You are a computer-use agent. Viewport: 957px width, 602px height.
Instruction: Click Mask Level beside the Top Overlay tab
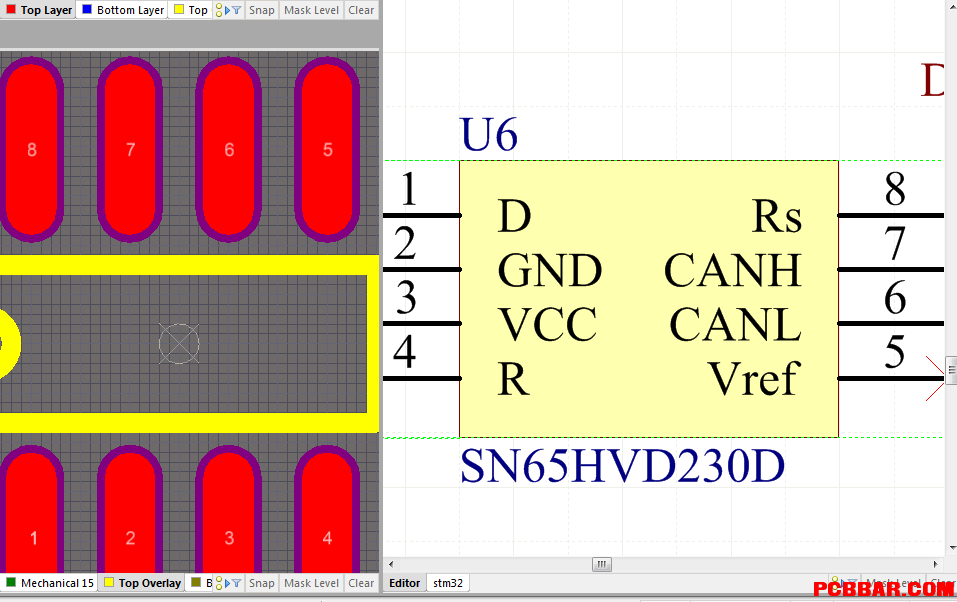click(x=311, y=583)
